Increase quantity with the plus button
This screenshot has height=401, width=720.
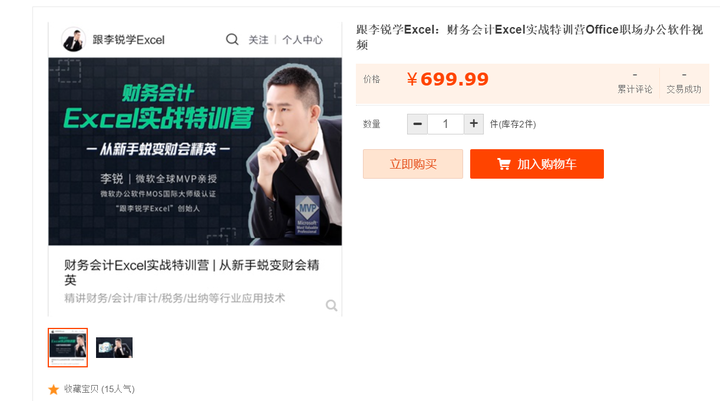pos(473,124)
